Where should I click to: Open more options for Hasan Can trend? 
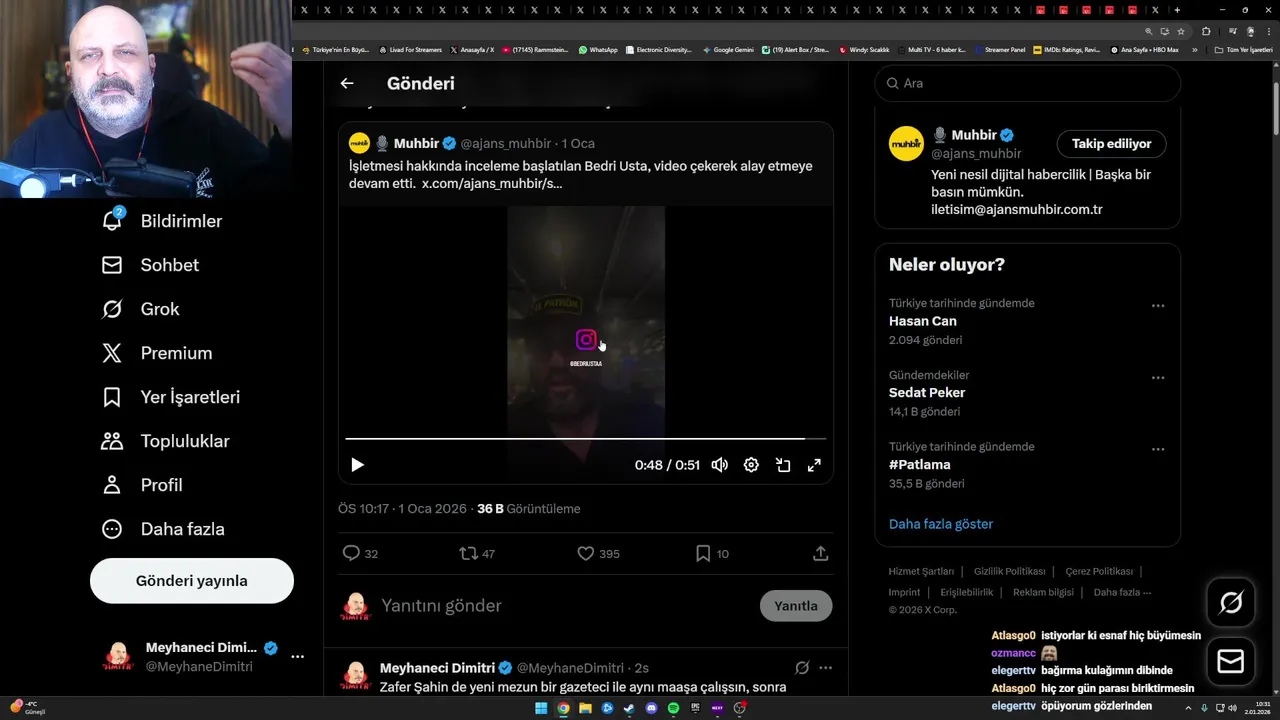(x=1158, y=306)
